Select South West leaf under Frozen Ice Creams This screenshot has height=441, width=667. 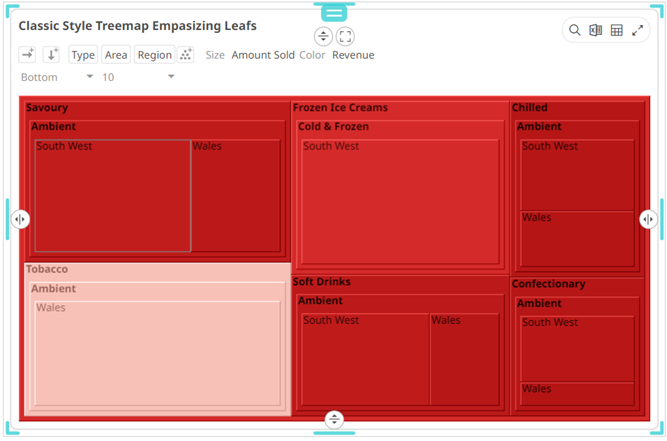coord(400,202)
